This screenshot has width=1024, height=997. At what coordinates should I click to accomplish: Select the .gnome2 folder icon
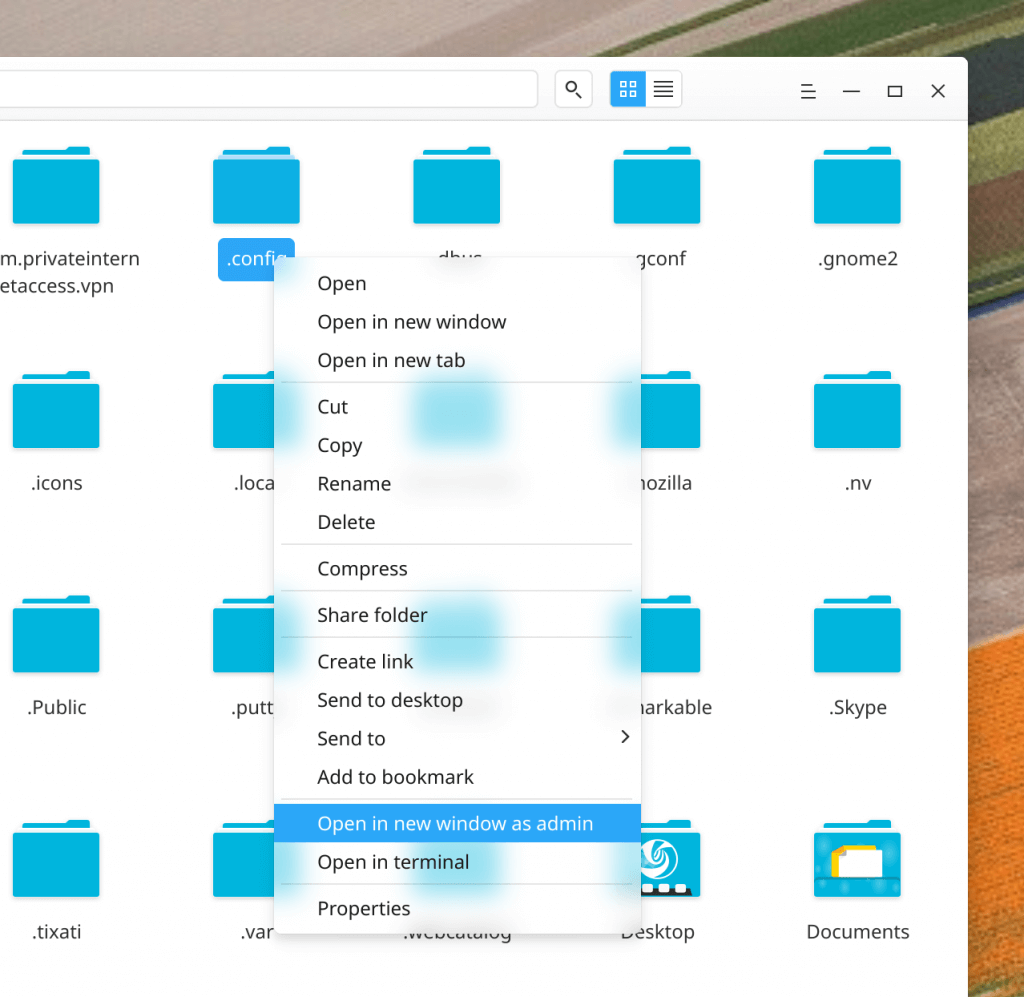(857, 187)
